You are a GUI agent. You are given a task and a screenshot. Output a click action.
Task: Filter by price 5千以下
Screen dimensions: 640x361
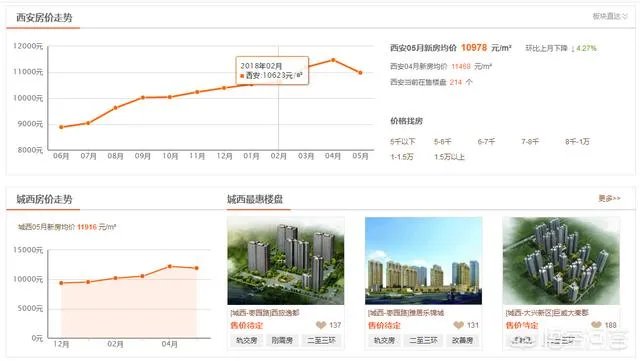click(x=402, y=142)
